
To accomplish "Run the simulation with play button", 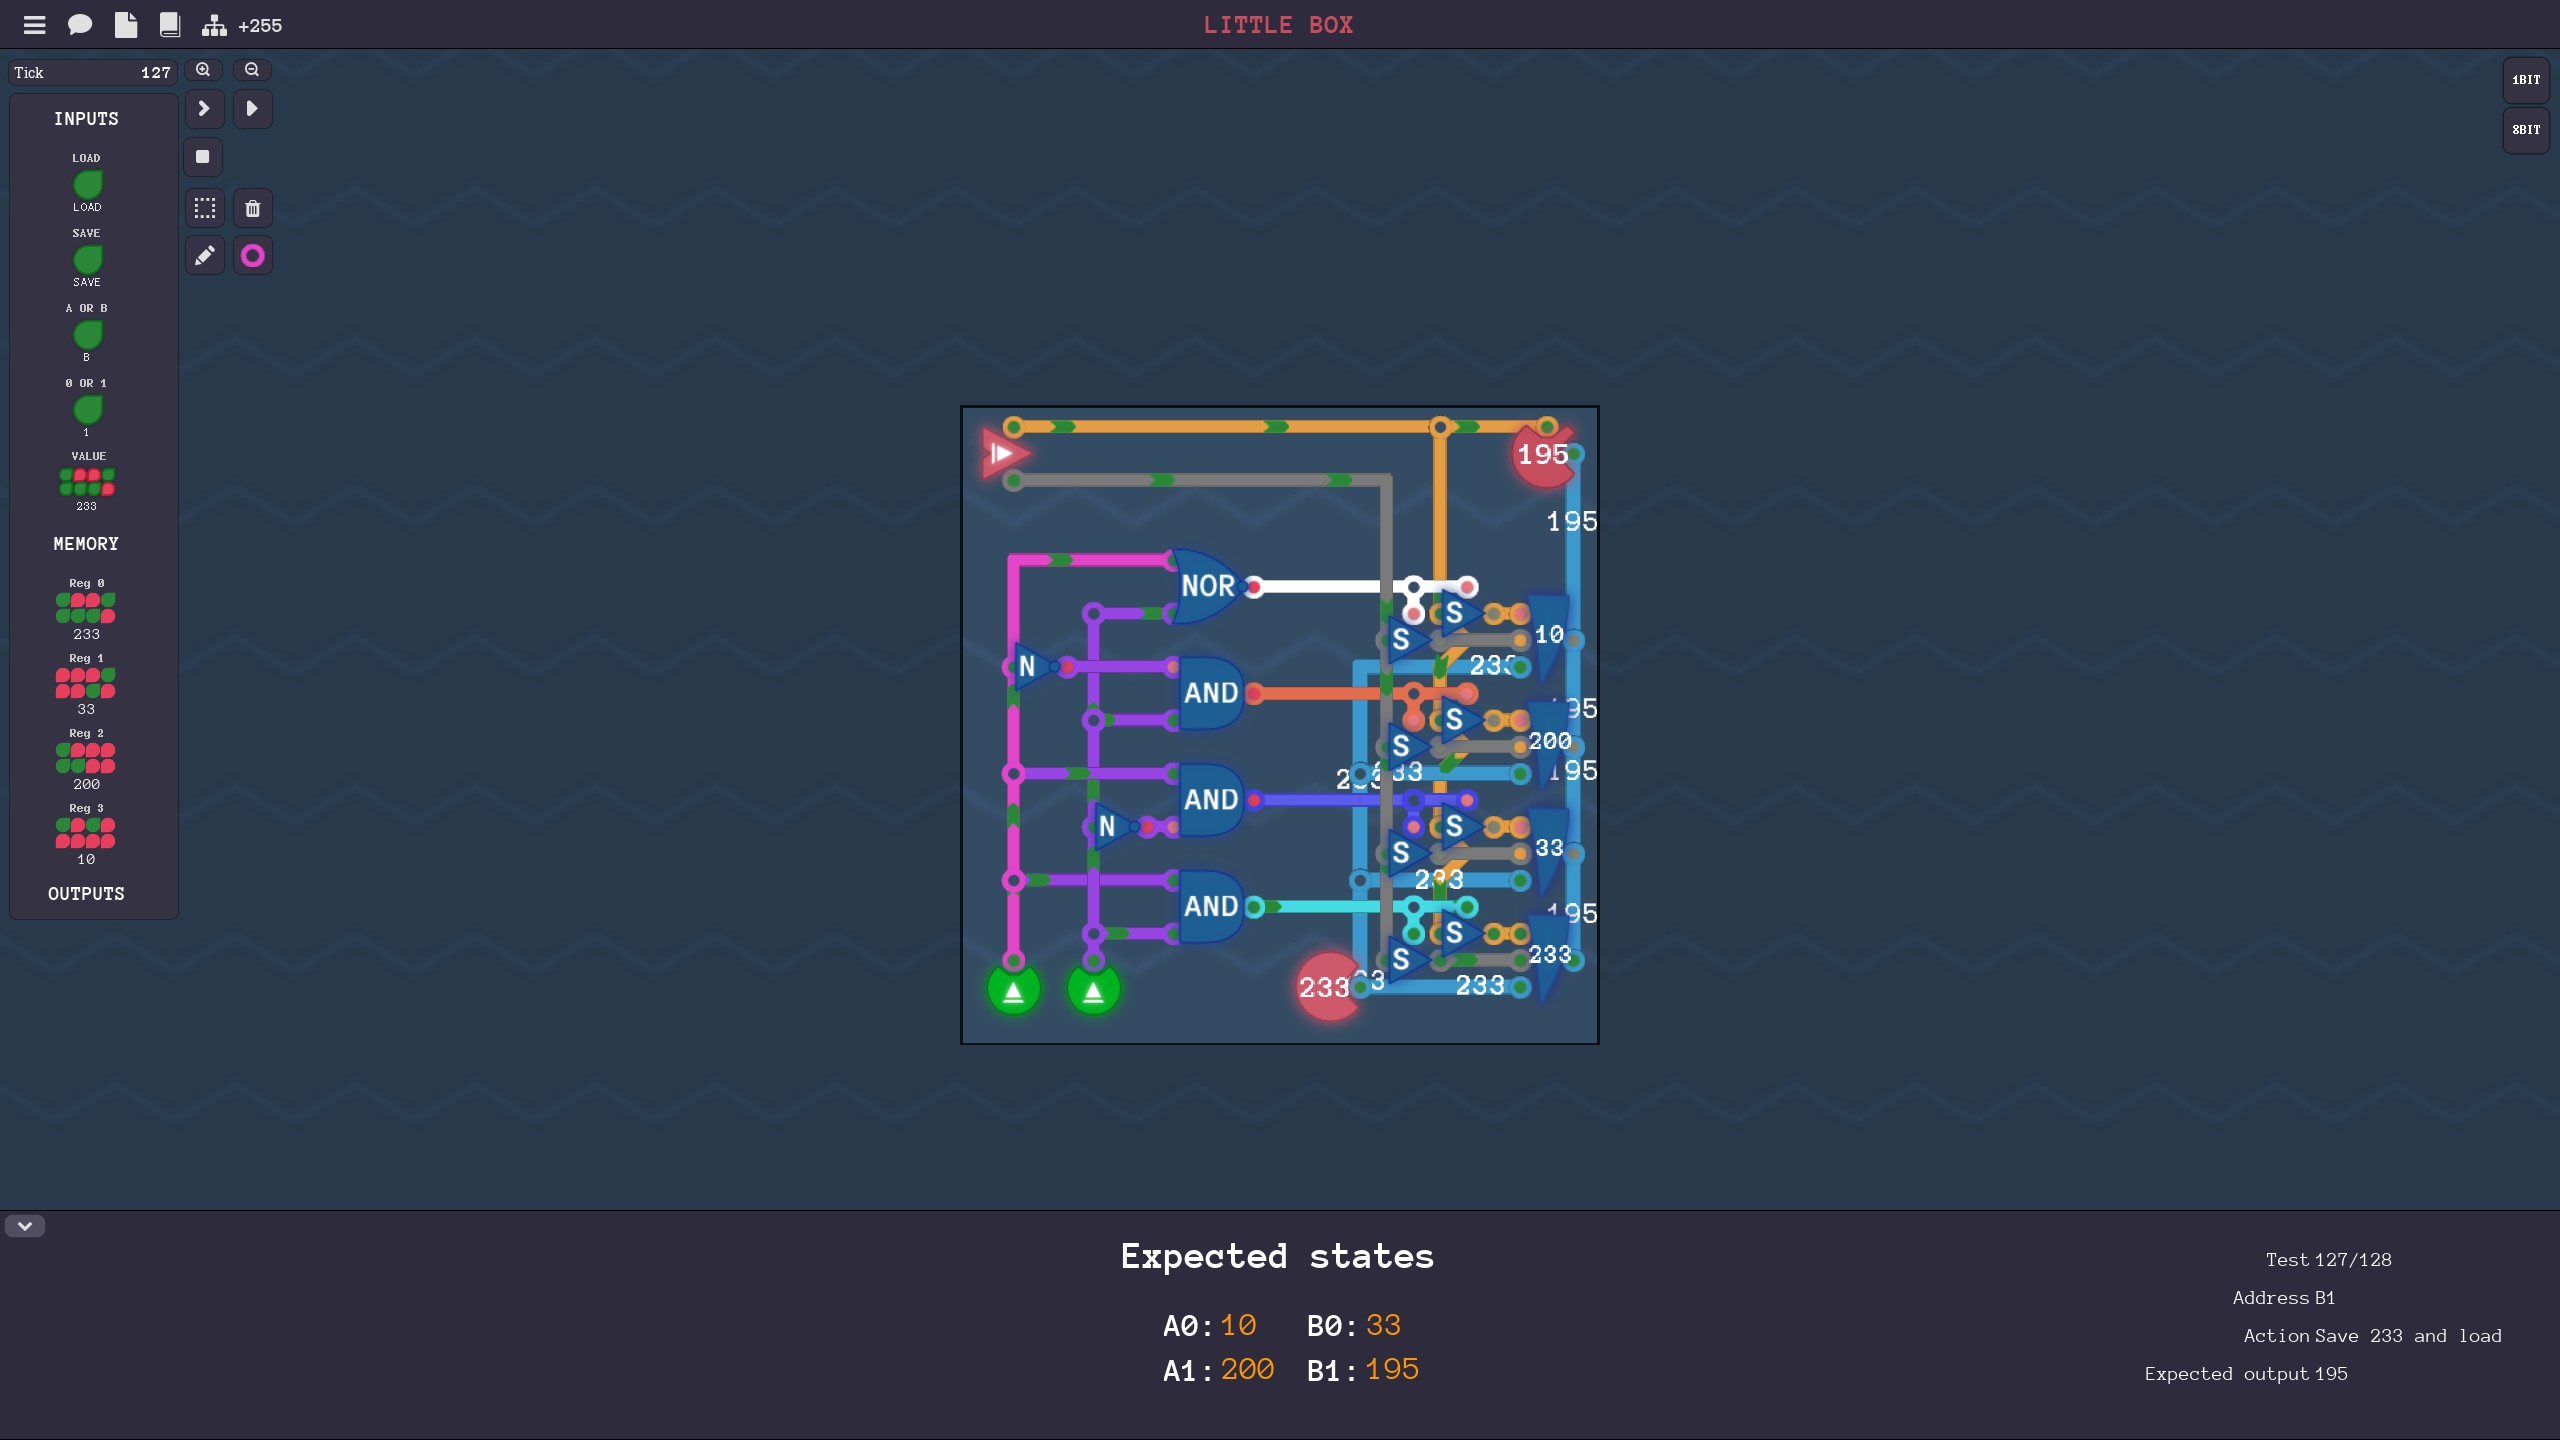I will [252, 108].
